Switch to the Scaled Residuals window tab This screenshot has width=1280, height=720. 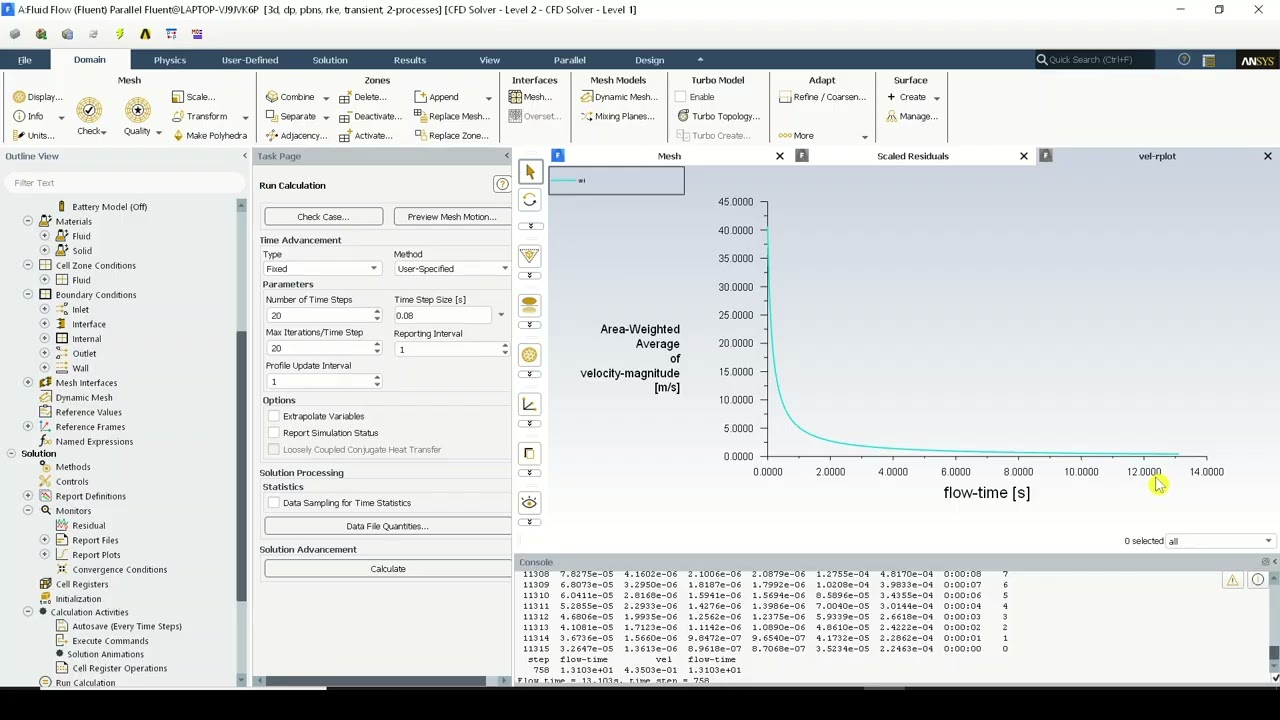point(912,156)
